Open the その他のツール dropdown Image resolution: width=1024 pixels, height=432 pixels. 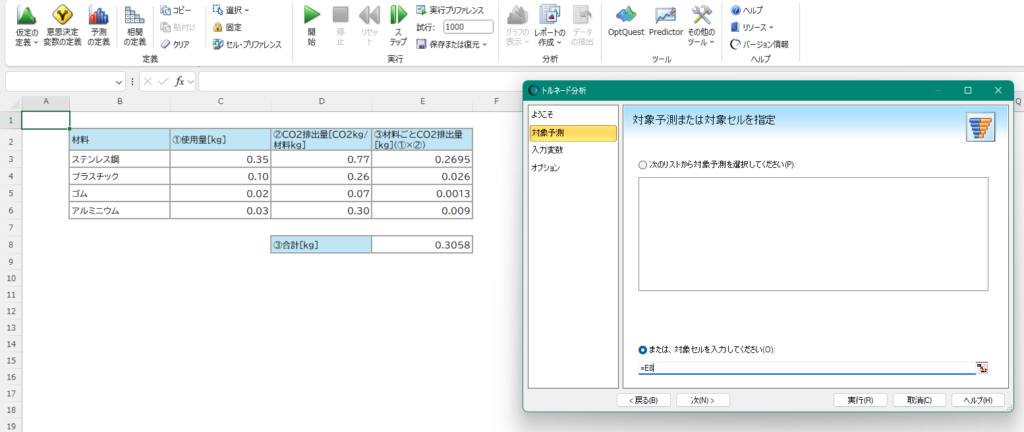[702, 17]
